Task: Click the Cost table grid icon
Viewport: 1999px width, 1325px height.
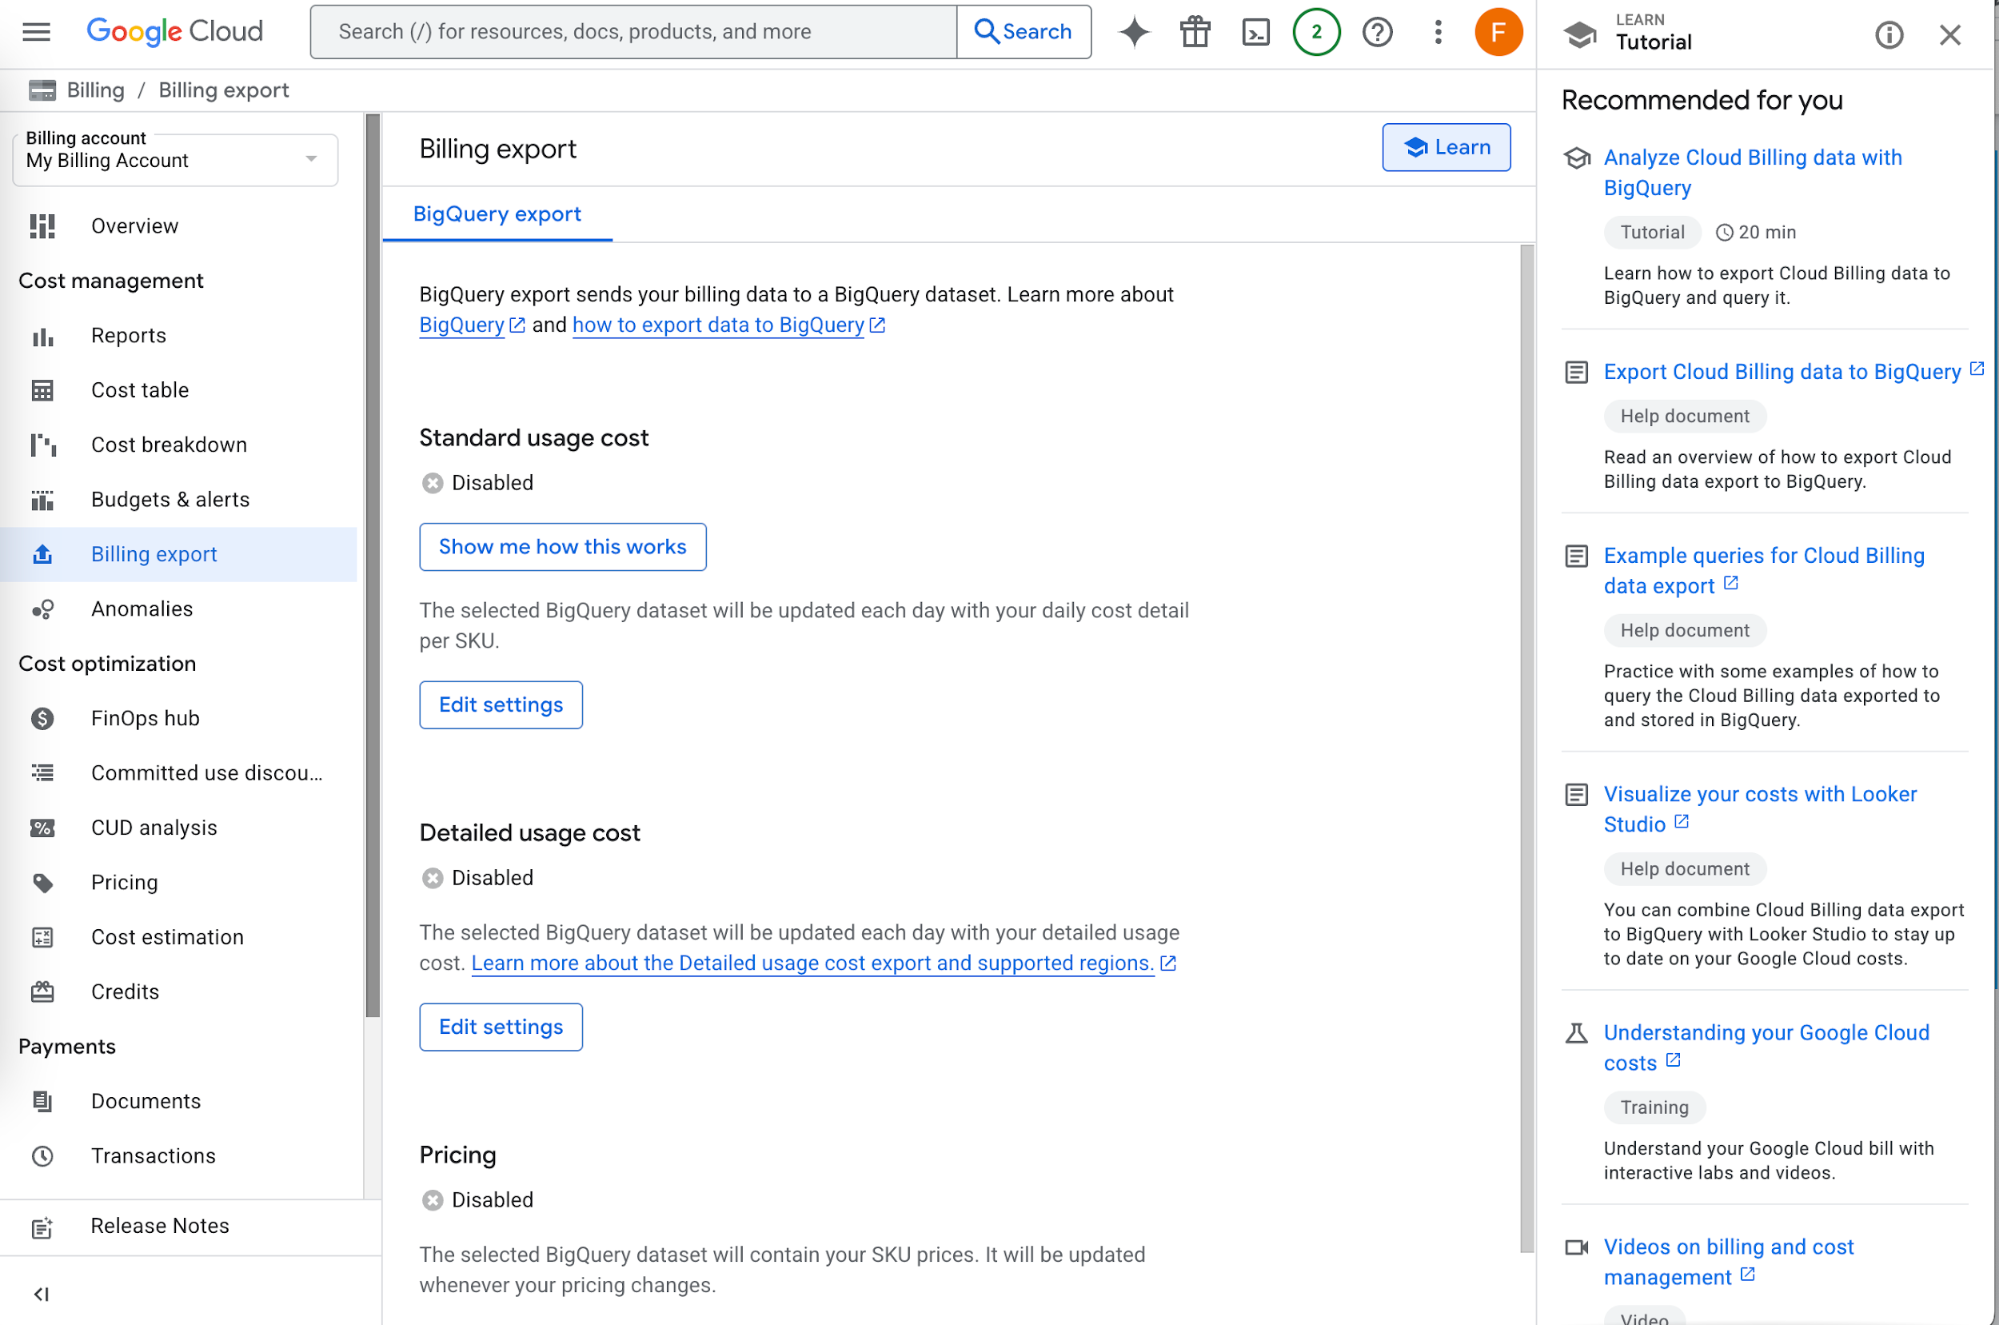Action: (42, 390)
